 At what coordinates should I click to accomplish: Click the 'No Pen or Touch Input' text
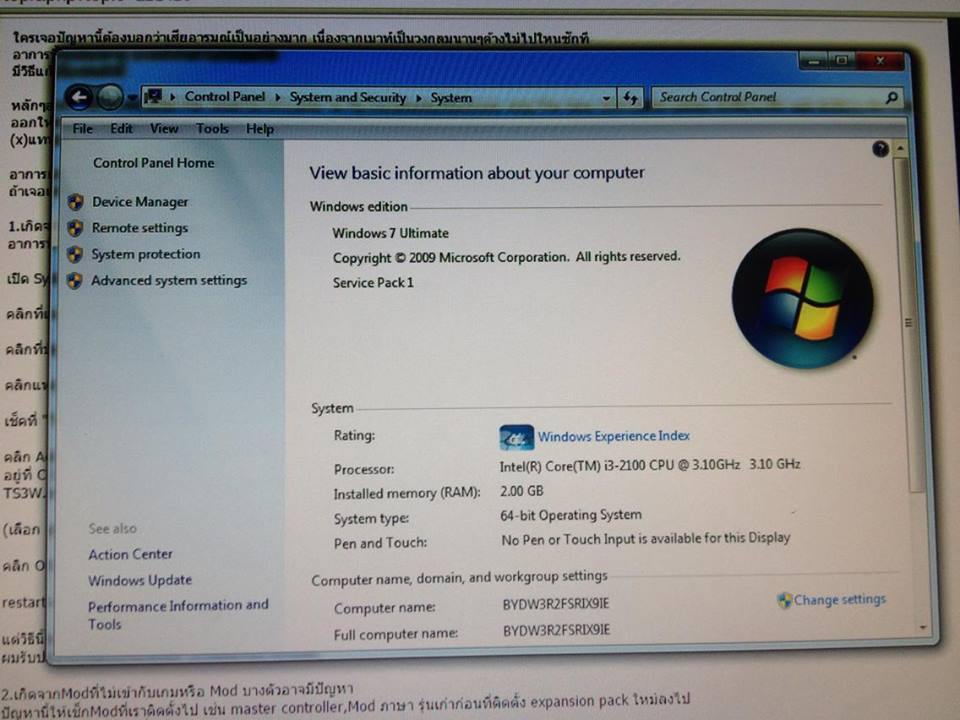[x=646, y=539]
